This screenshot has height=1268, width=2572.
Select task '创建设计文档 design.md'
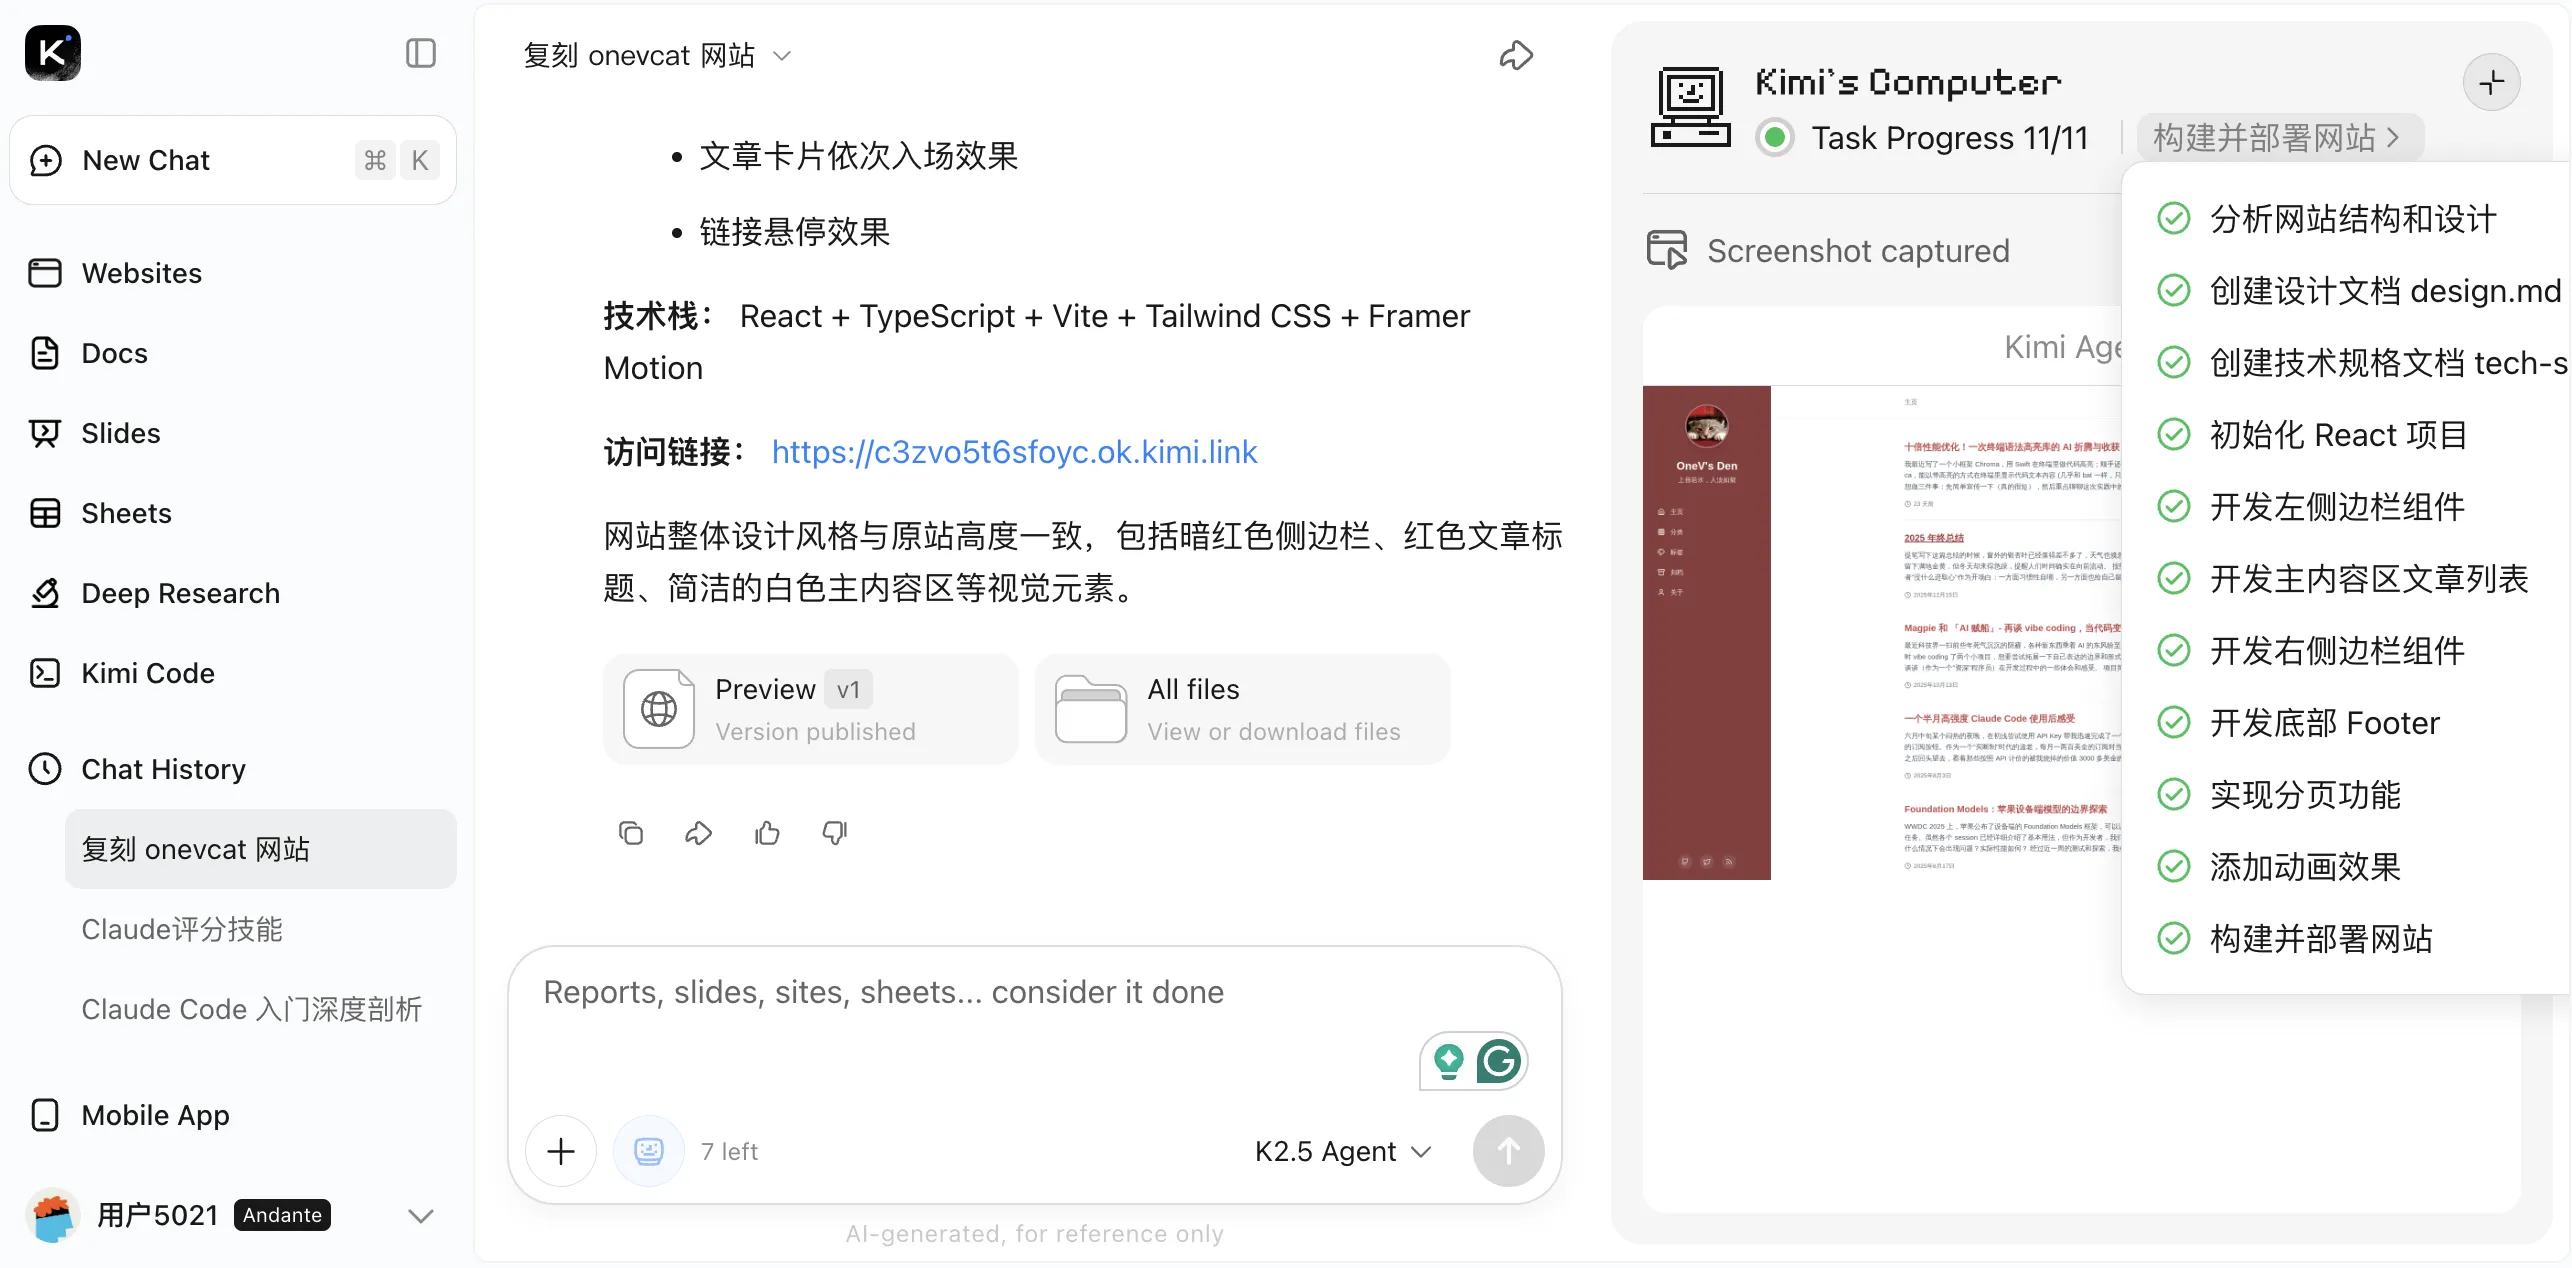[2359, 291]
